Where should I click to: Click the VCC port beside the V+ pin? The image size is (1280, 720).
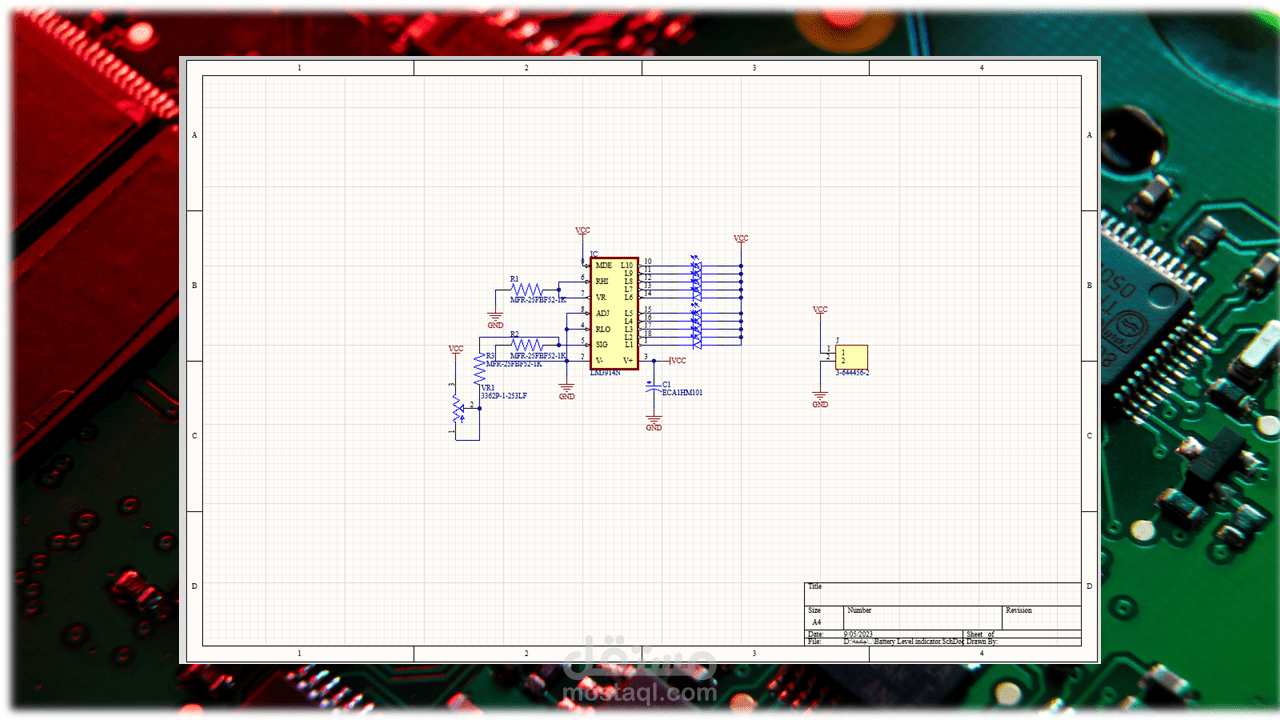(678, 361)
